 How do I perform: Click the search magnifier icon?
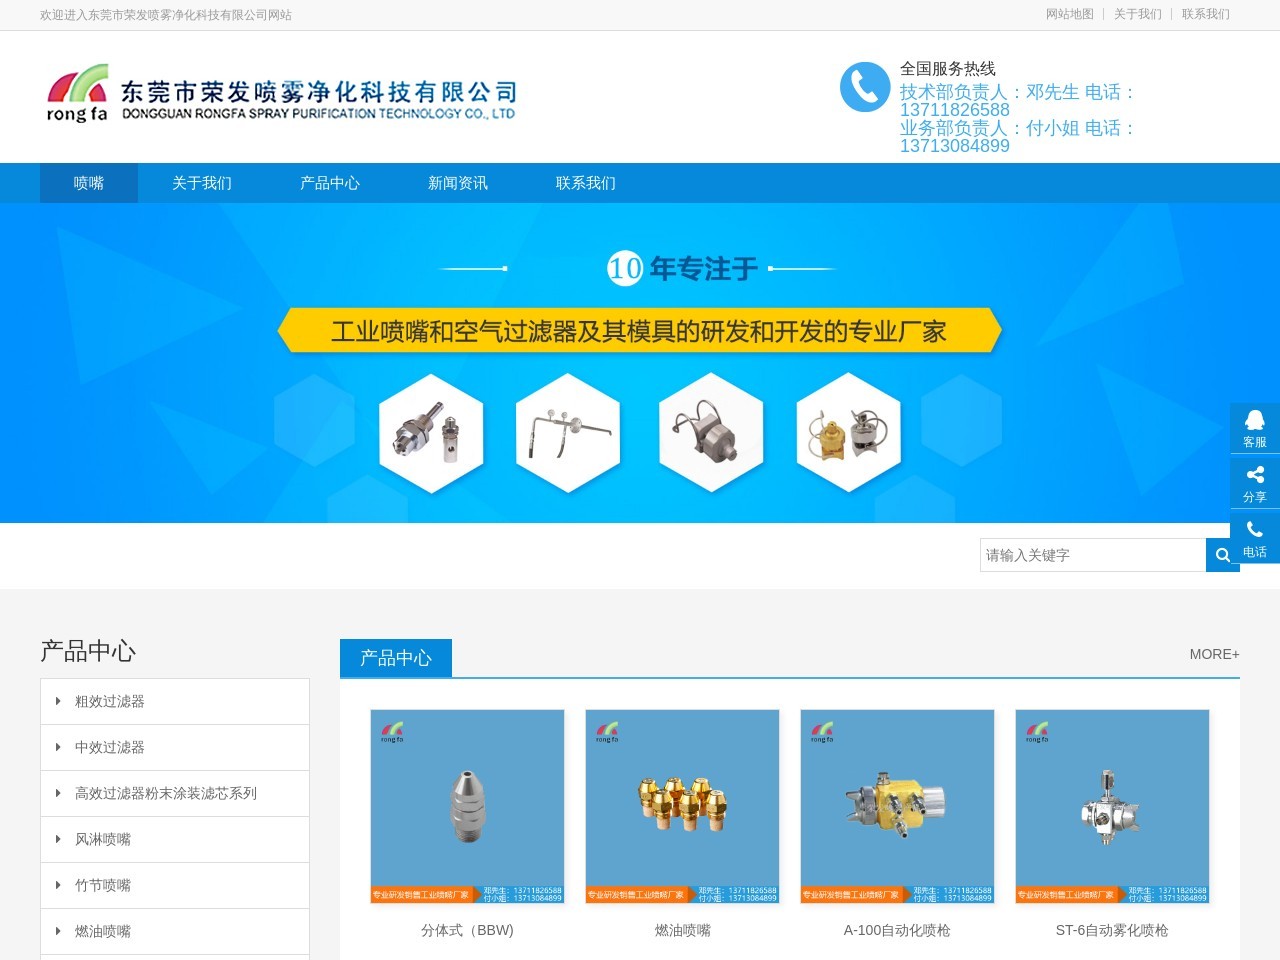pyautogui.click(x=1221, y=554)
